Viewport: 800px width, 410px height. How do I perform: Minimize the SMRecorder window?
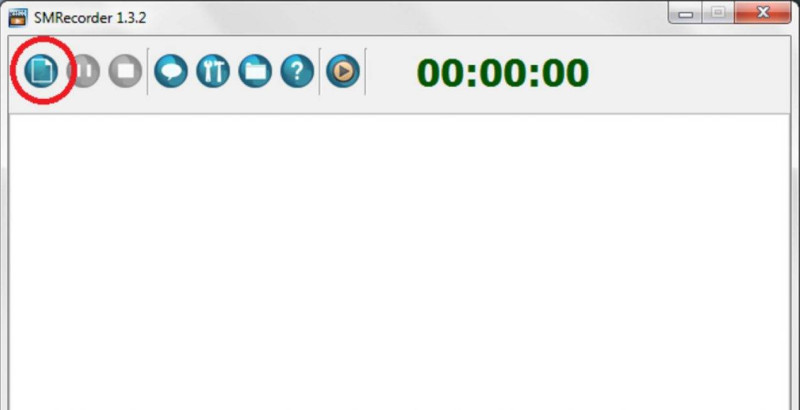(x=685, y=13)
